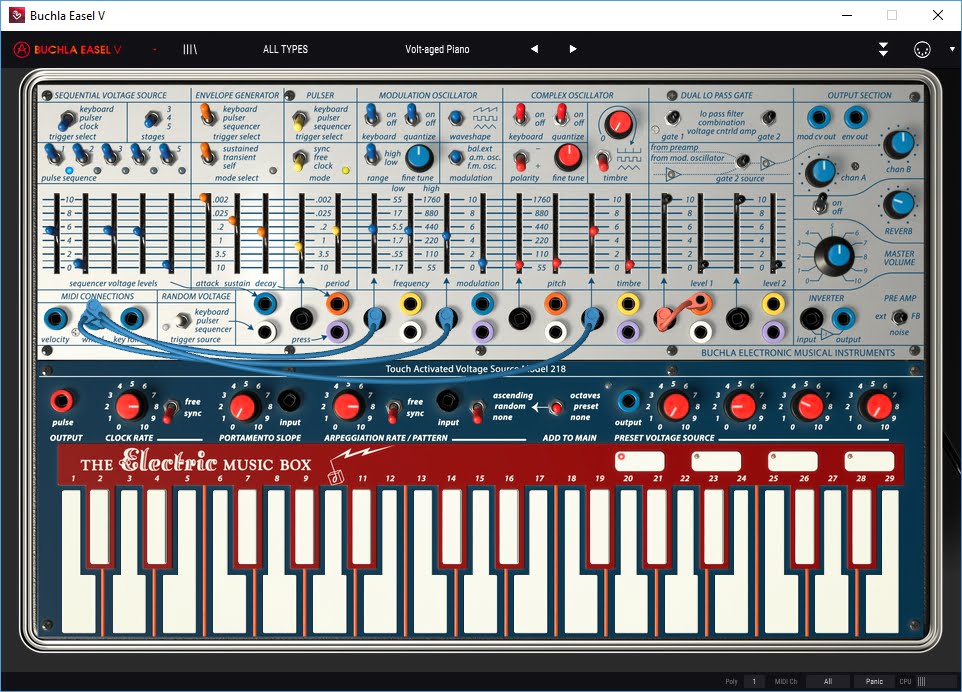
Task: Select the preset pad above keys 20 and 21
Action: click(639, 461)
